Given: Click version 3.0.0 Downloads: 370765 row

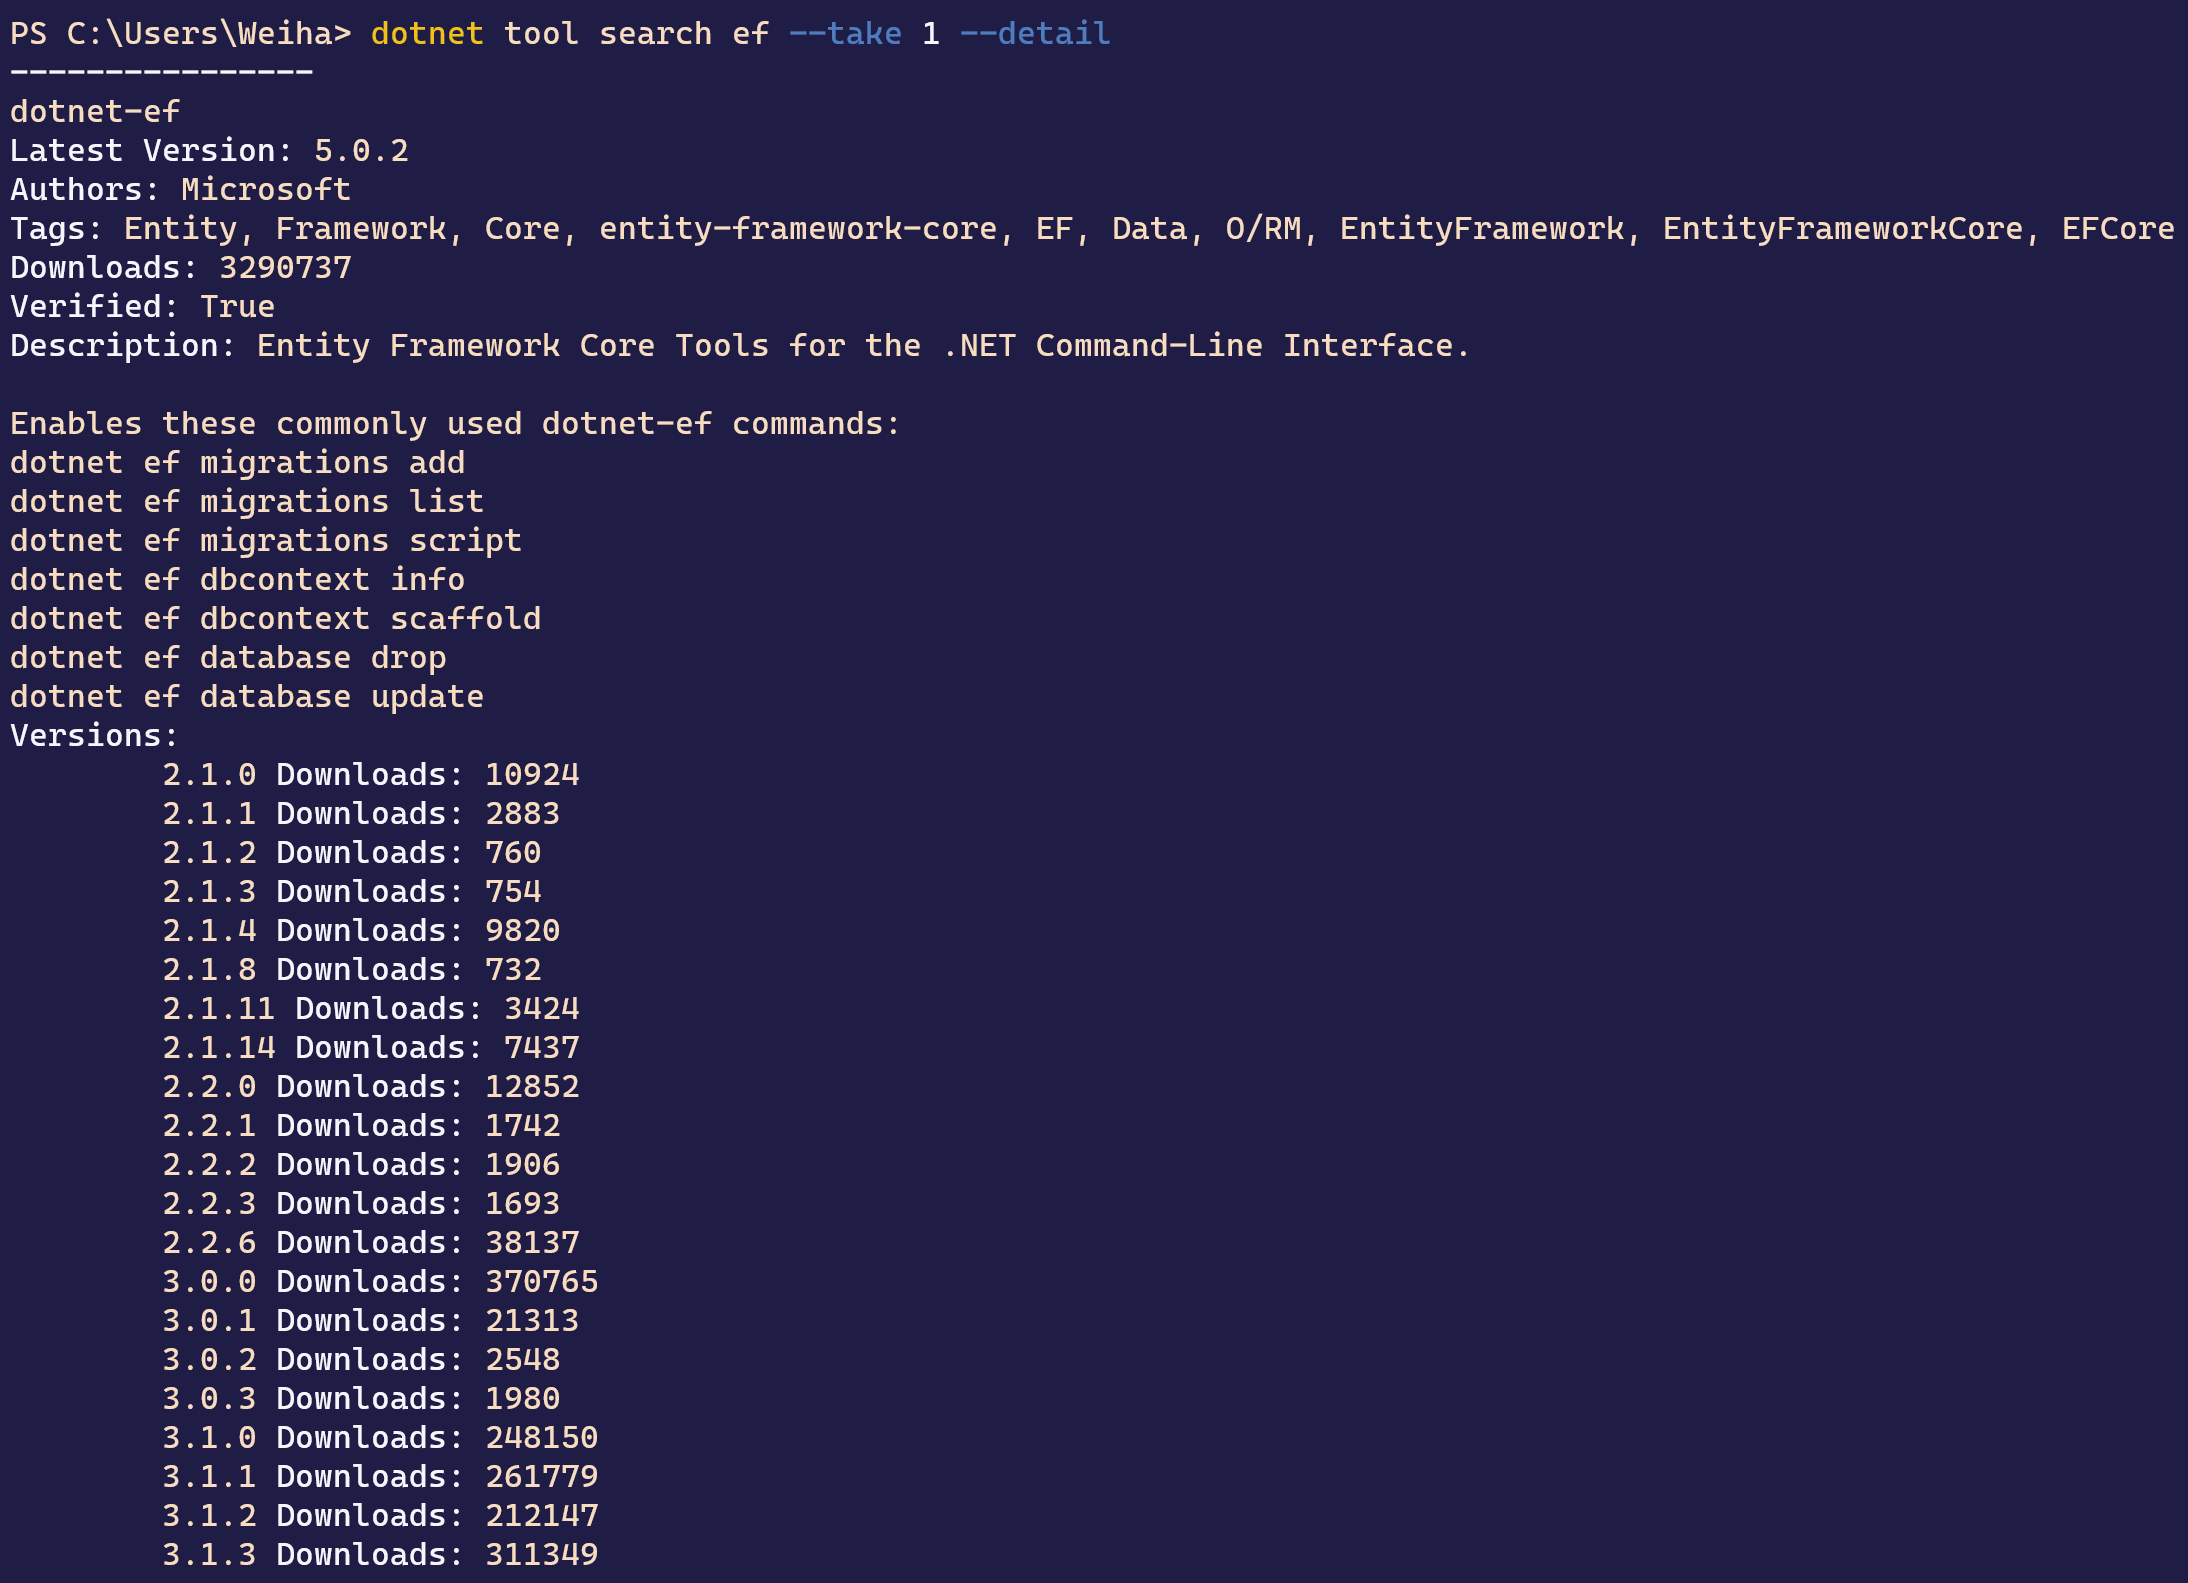Looking at the screenshot, I should tap(380, 1281).
